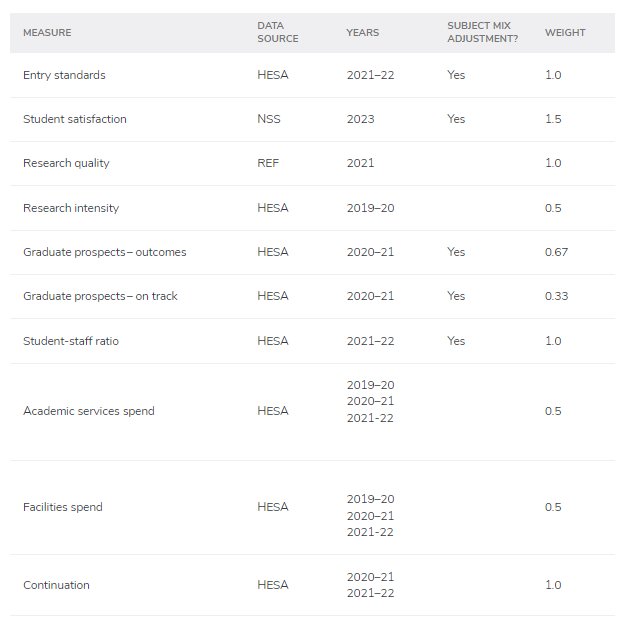Screen dimensions: 621x624
Task: Click the Research intensity measure
Action: 71,208
